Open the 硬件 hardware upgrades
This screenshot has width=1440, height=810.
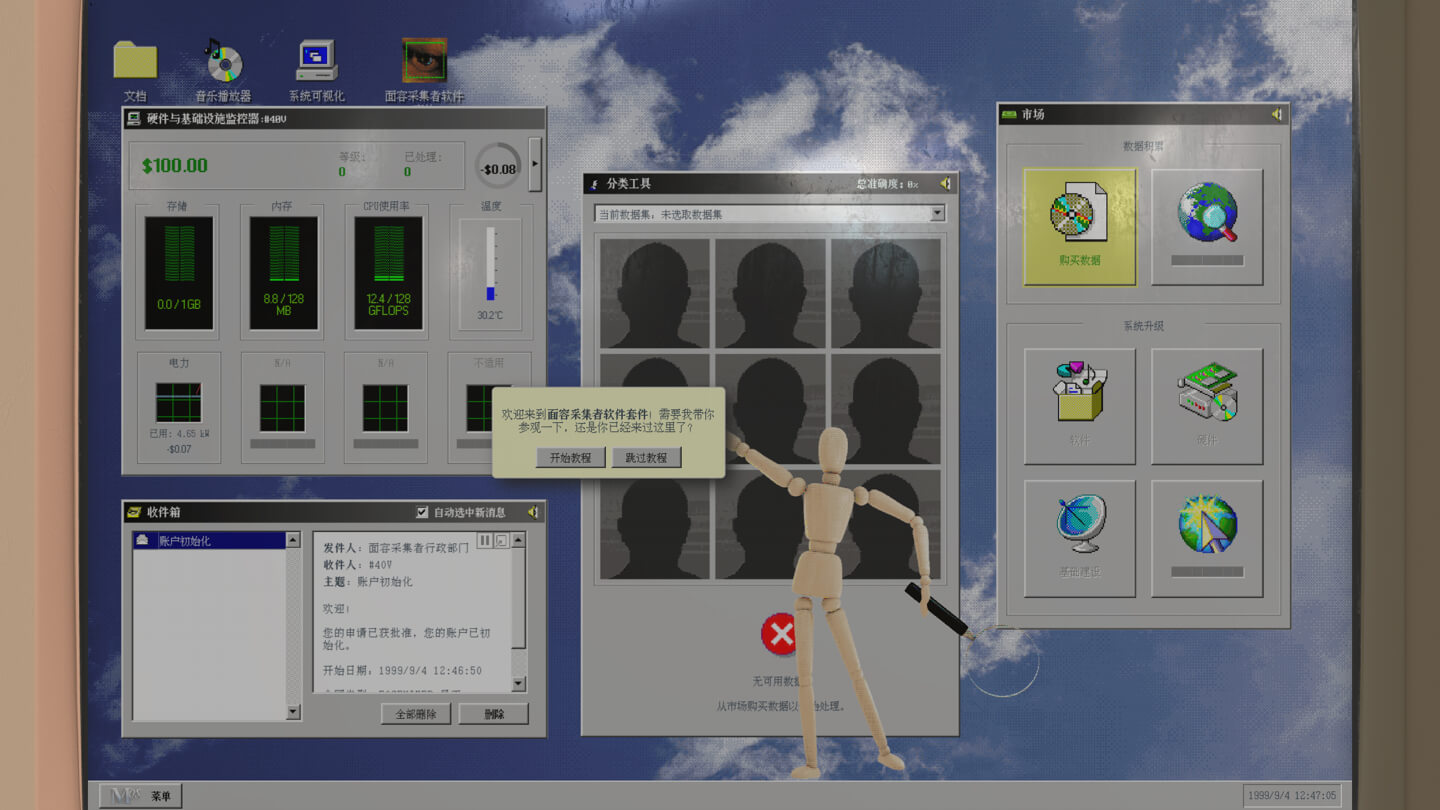click(1206, 405)
